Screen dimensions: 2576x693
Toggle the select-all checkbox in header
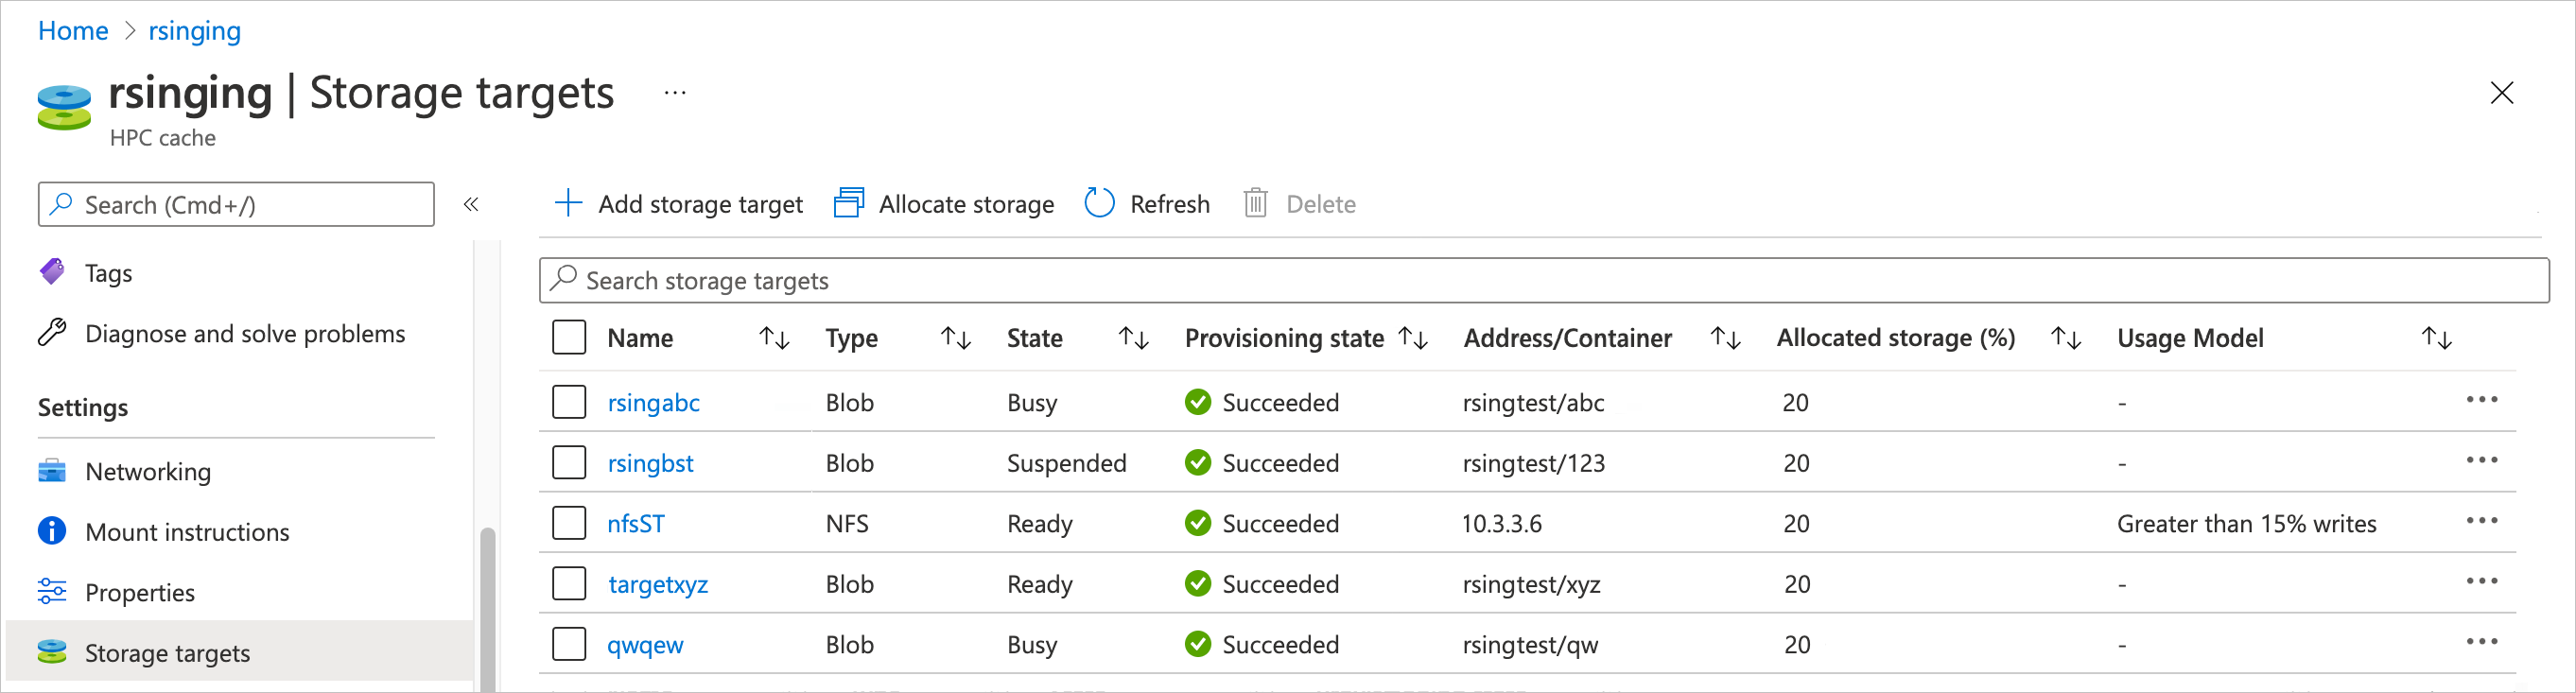click(x=569, y=338)
